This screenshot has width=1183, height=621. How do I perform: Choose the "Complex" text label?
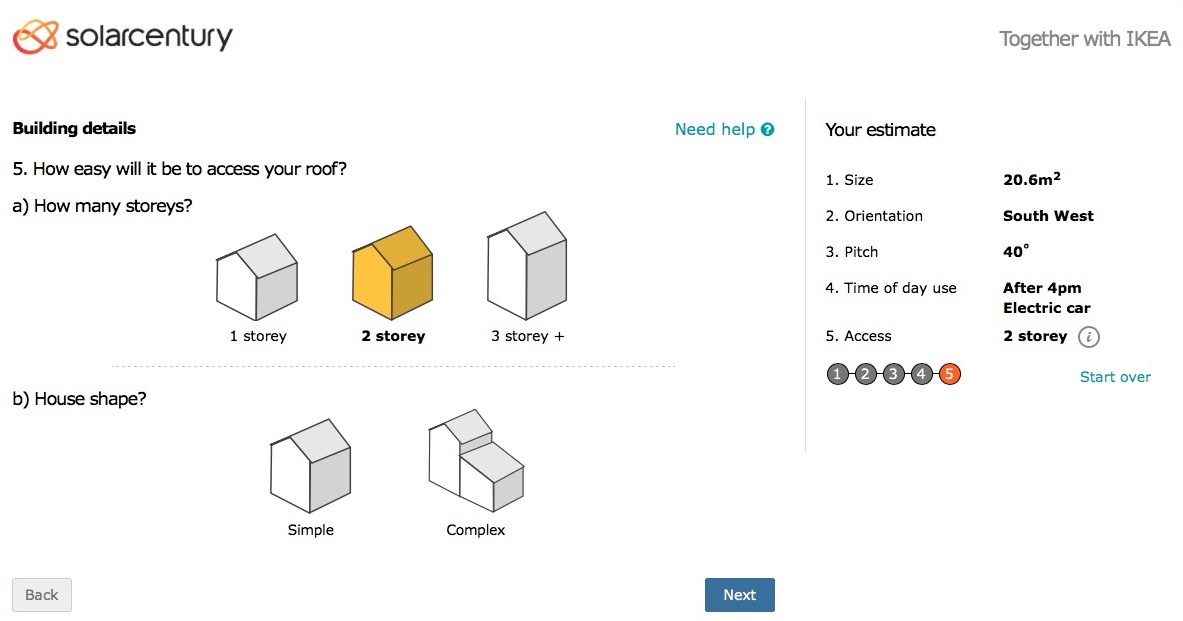click(475, 530)
